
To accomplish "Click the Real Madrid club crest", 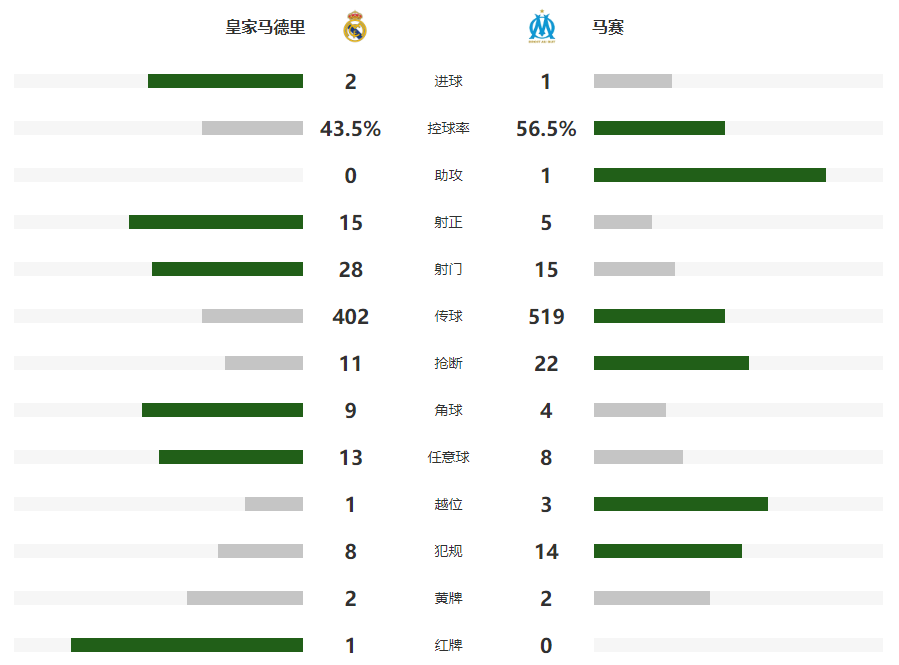I will (x=354, y=26).
